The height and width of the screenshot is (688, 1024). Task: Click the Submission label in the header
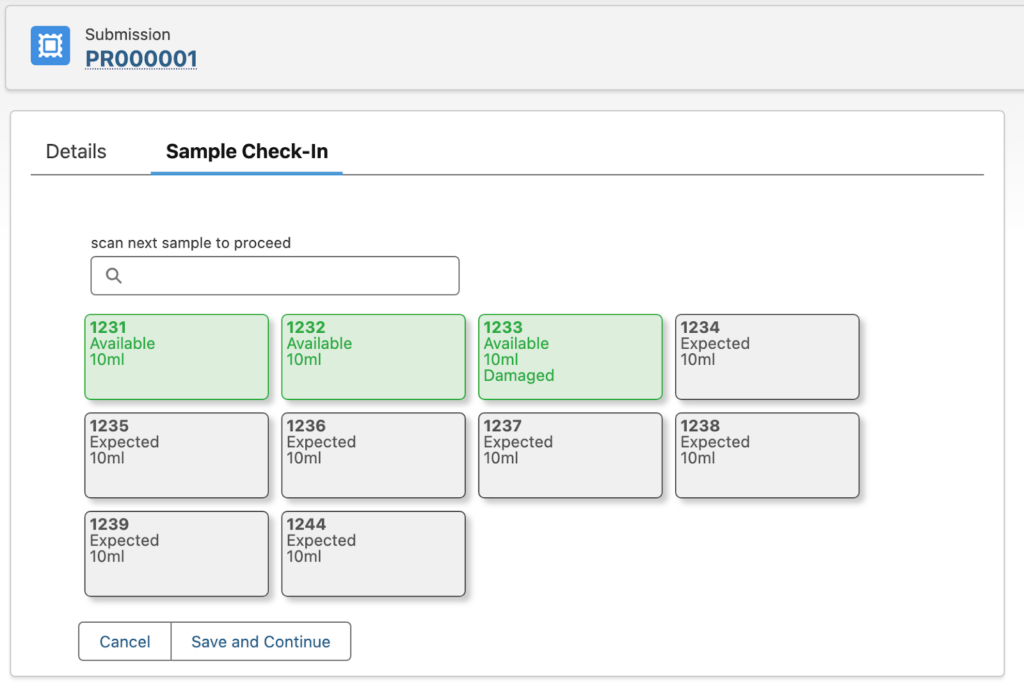pyautogui.click(x=128, y=34)
